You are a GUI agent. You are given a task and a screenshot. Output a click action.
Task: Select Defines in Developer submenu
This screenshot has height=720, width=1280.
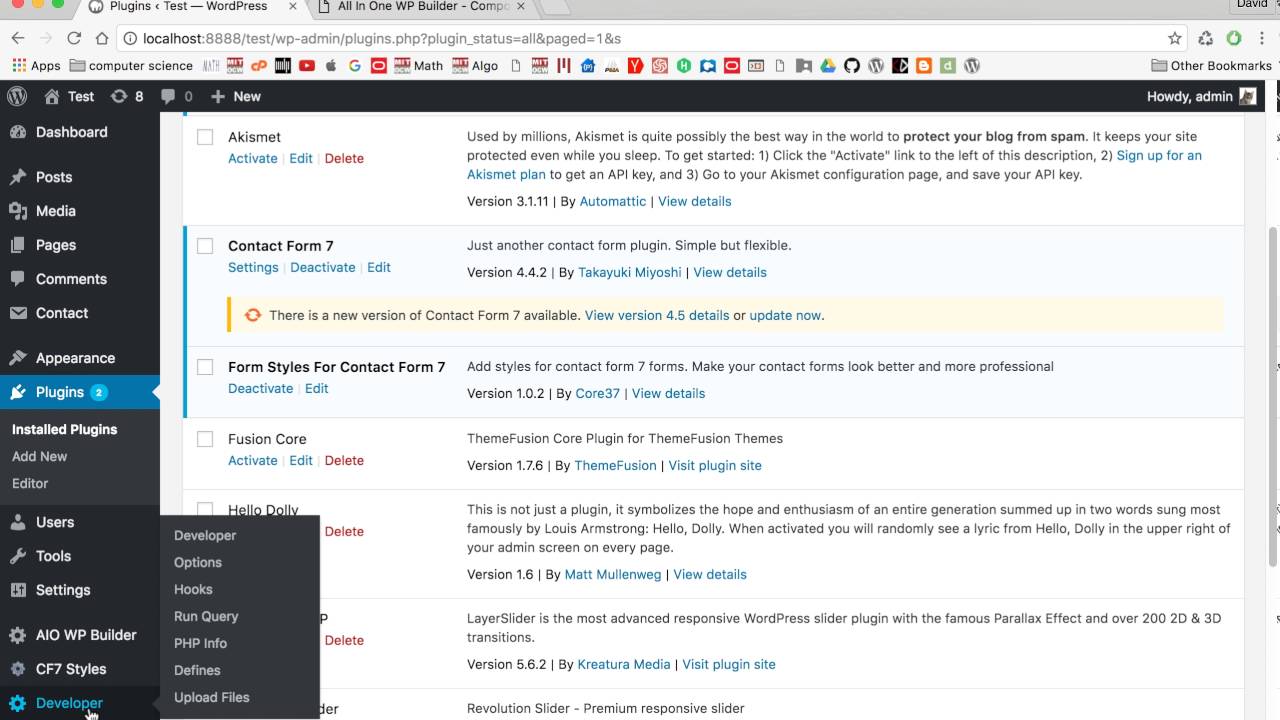click(197, 670)
